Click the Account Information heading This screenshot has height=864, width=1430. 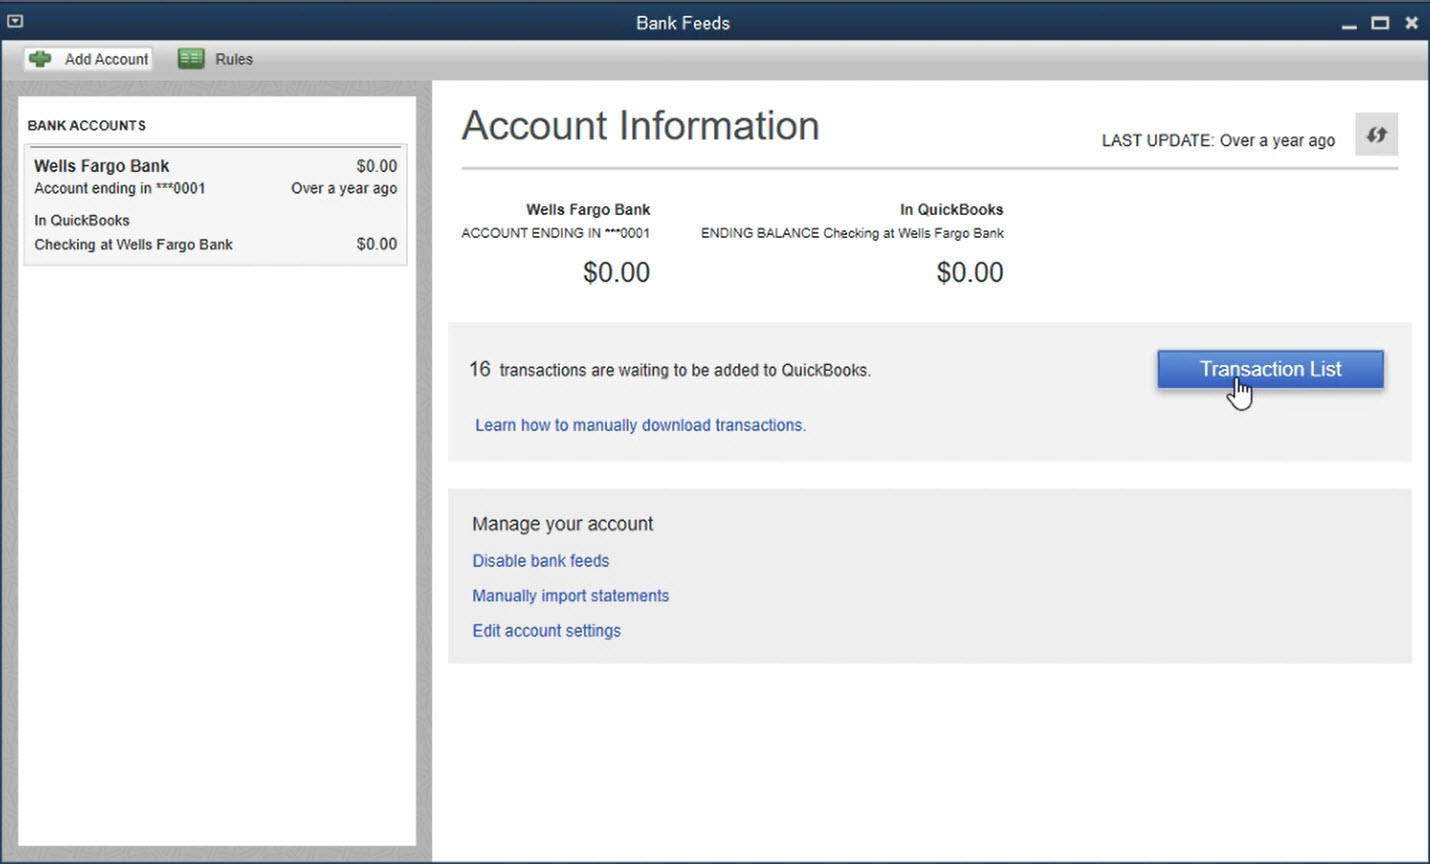[x=640, y=126]
